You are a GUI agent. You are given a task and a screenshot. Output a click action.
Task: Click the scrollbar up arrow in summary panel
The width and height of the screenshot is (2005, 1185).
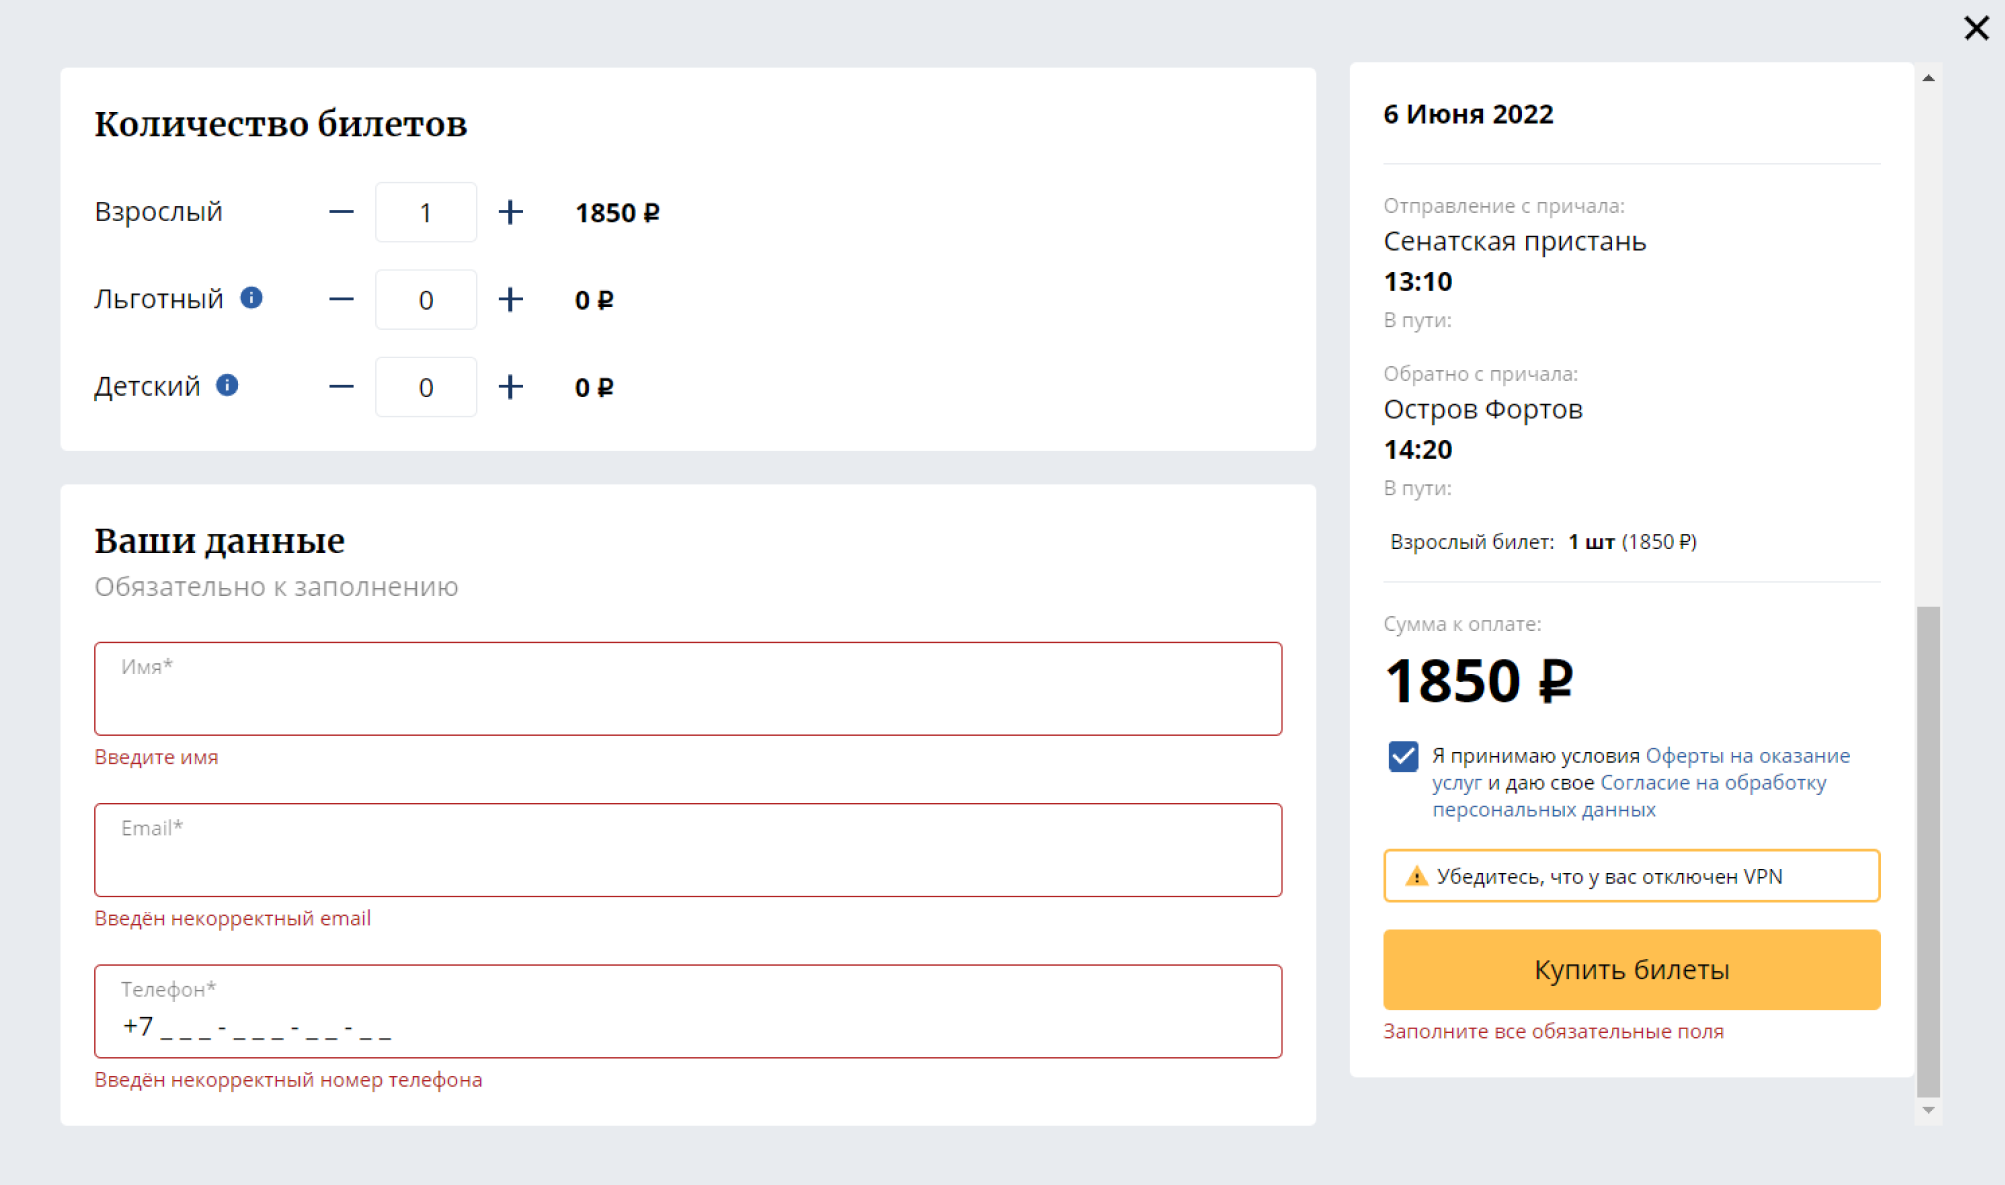point(1928,78)
